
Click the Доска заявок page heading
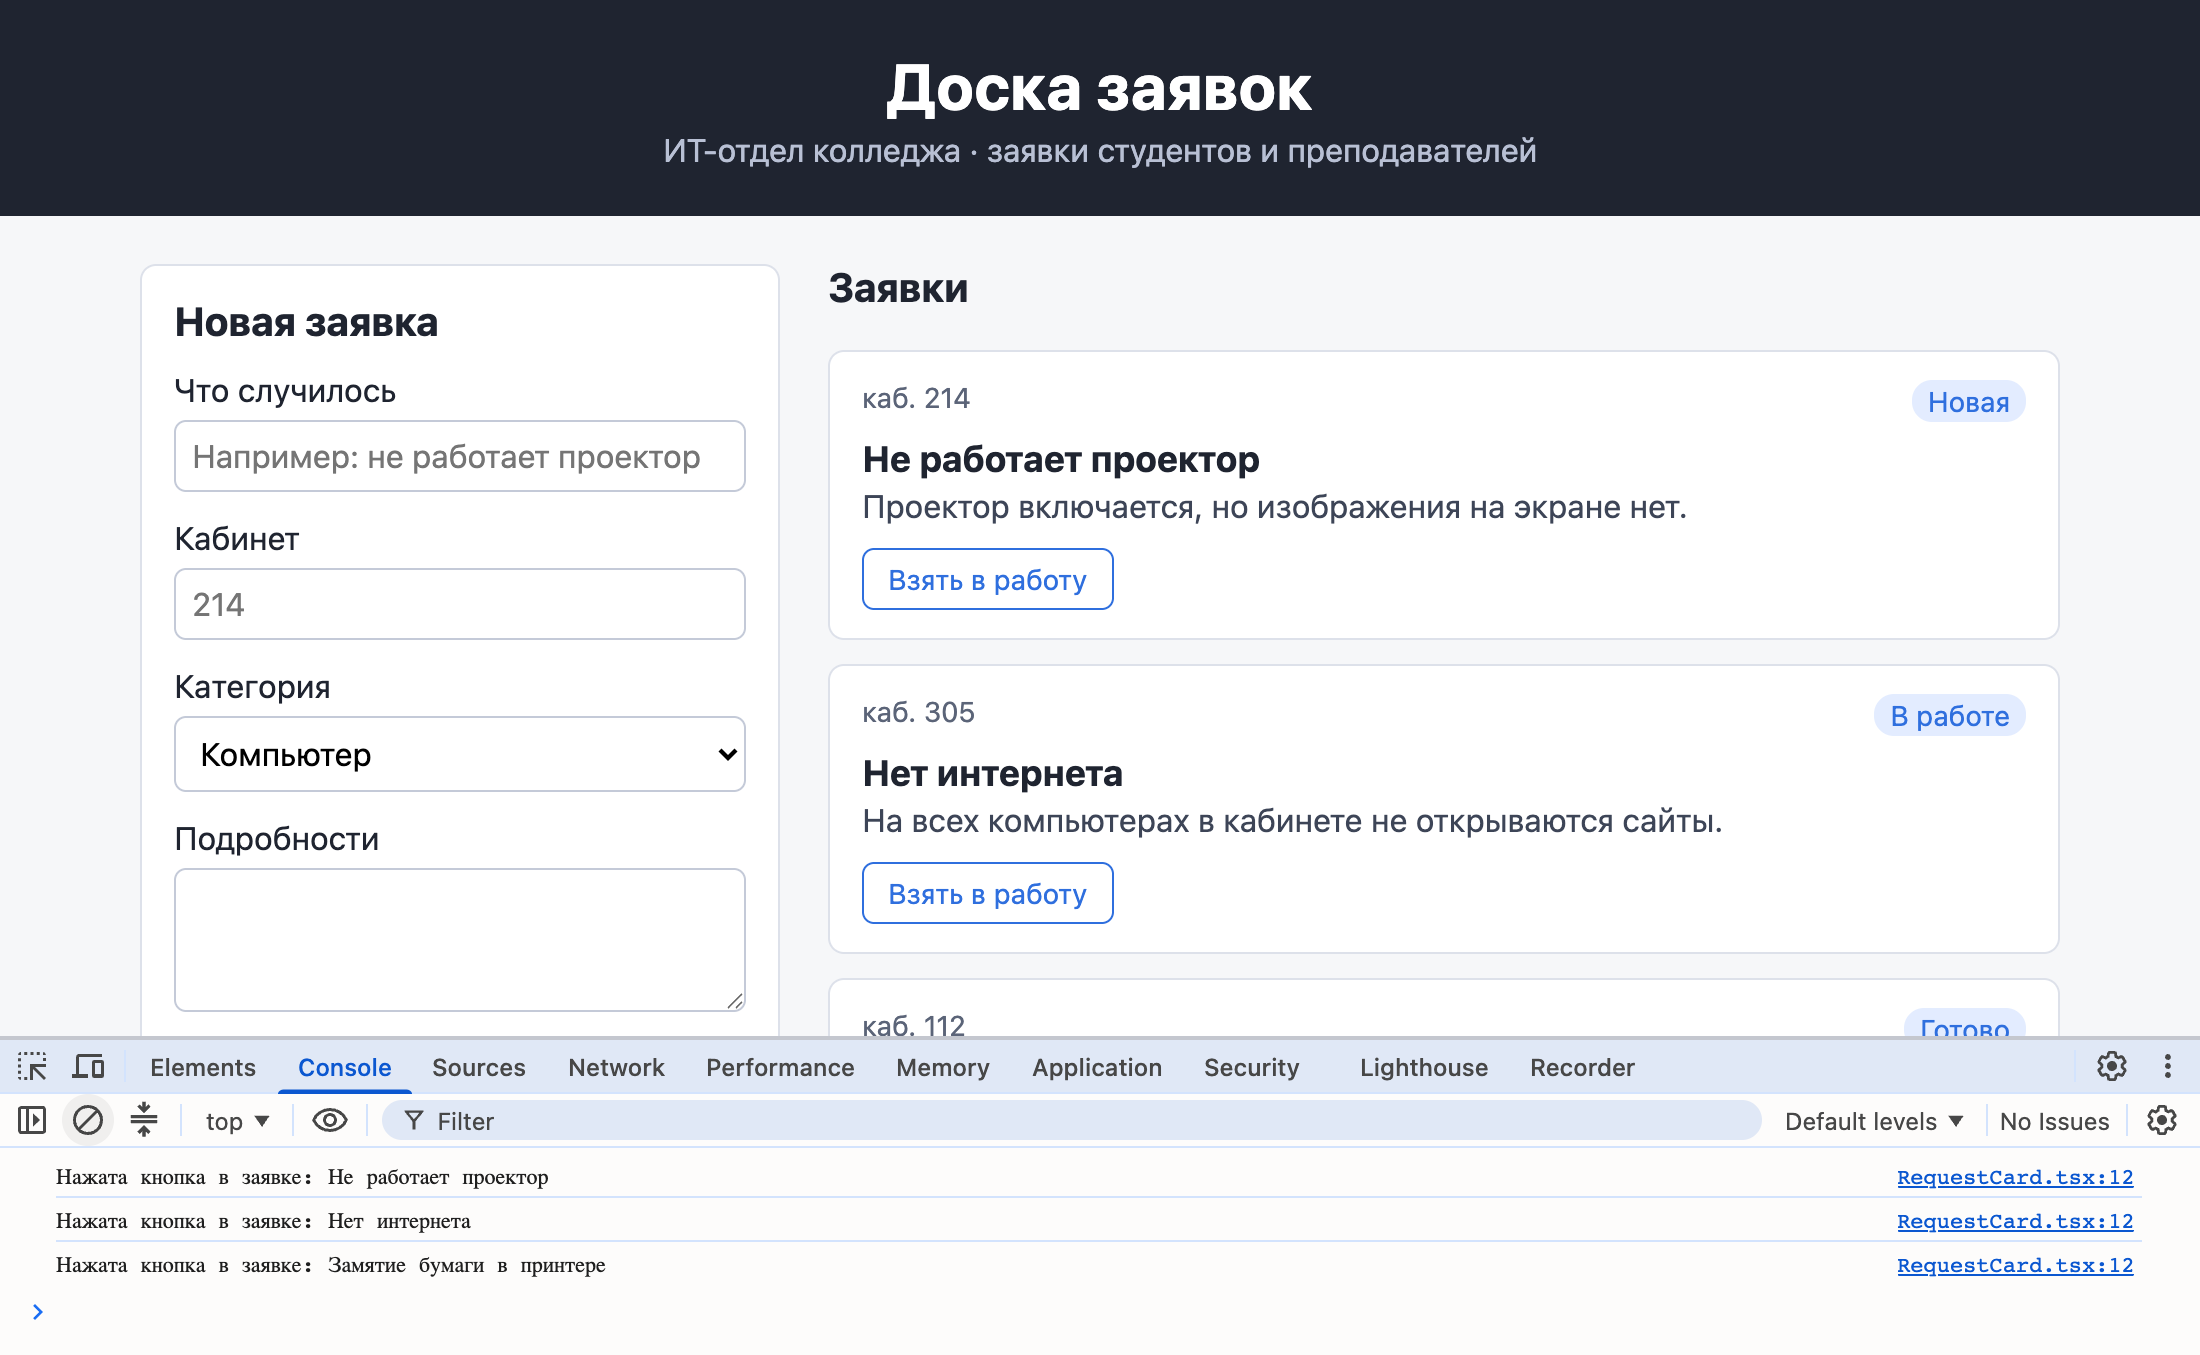[x=1099, y=89]
